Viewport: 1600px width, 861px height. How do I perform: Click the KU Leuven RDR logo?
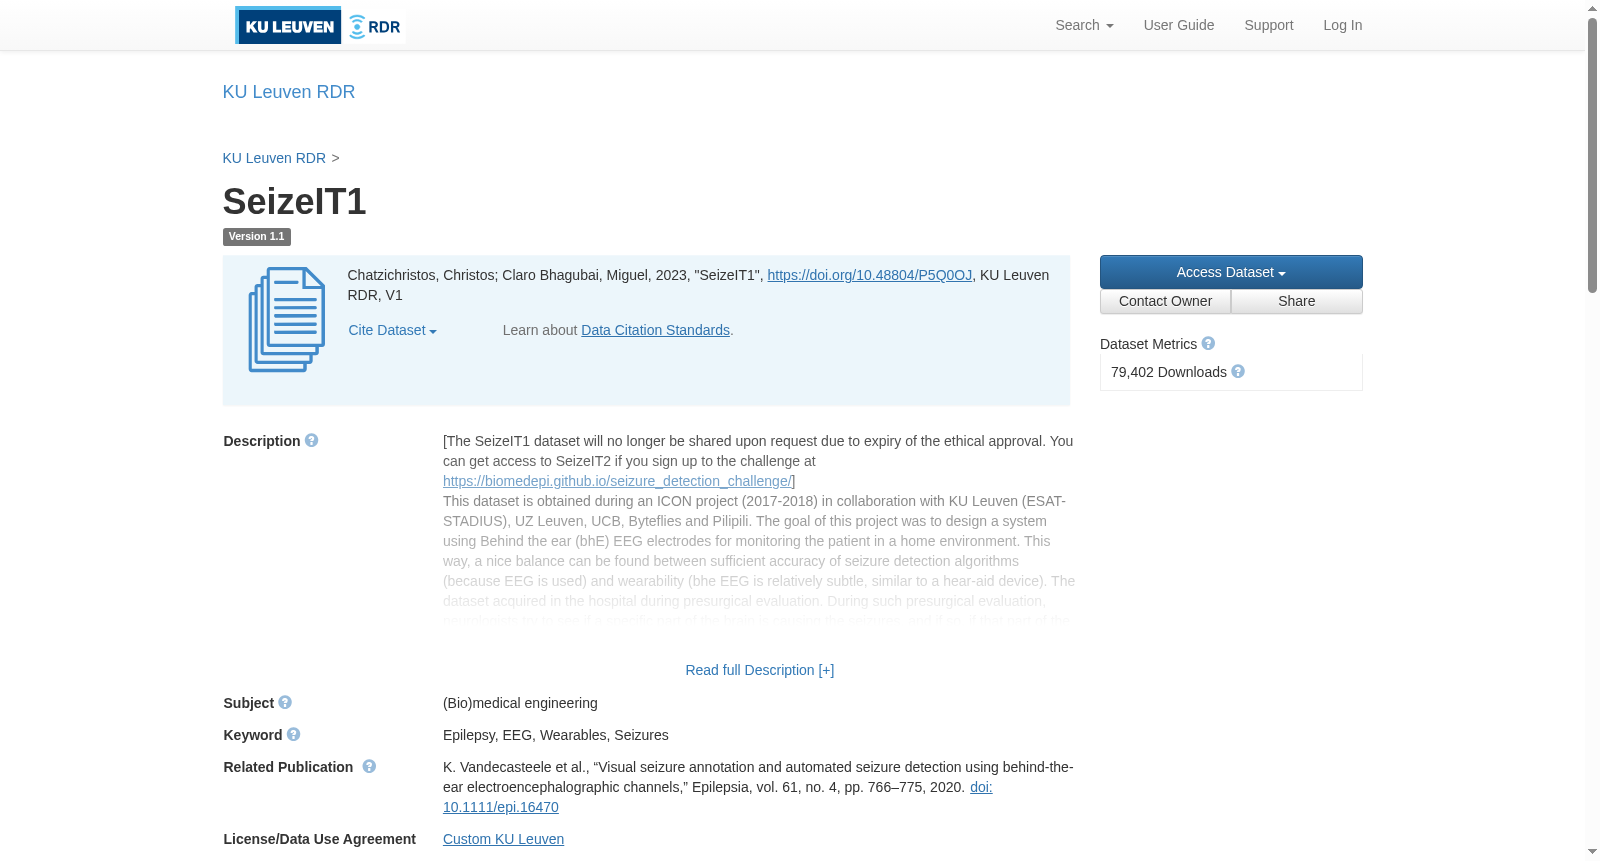[320, 25]
